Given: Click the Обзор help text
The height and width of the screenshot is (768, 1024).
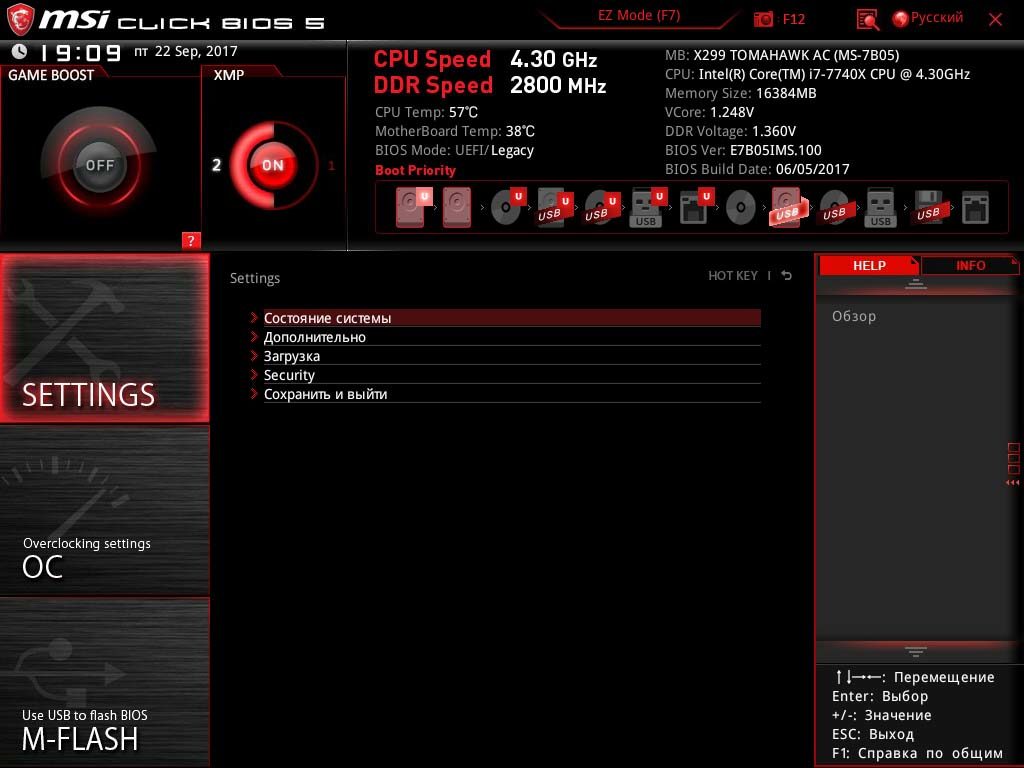Looking at the screenshot, I should pos(854,316).
